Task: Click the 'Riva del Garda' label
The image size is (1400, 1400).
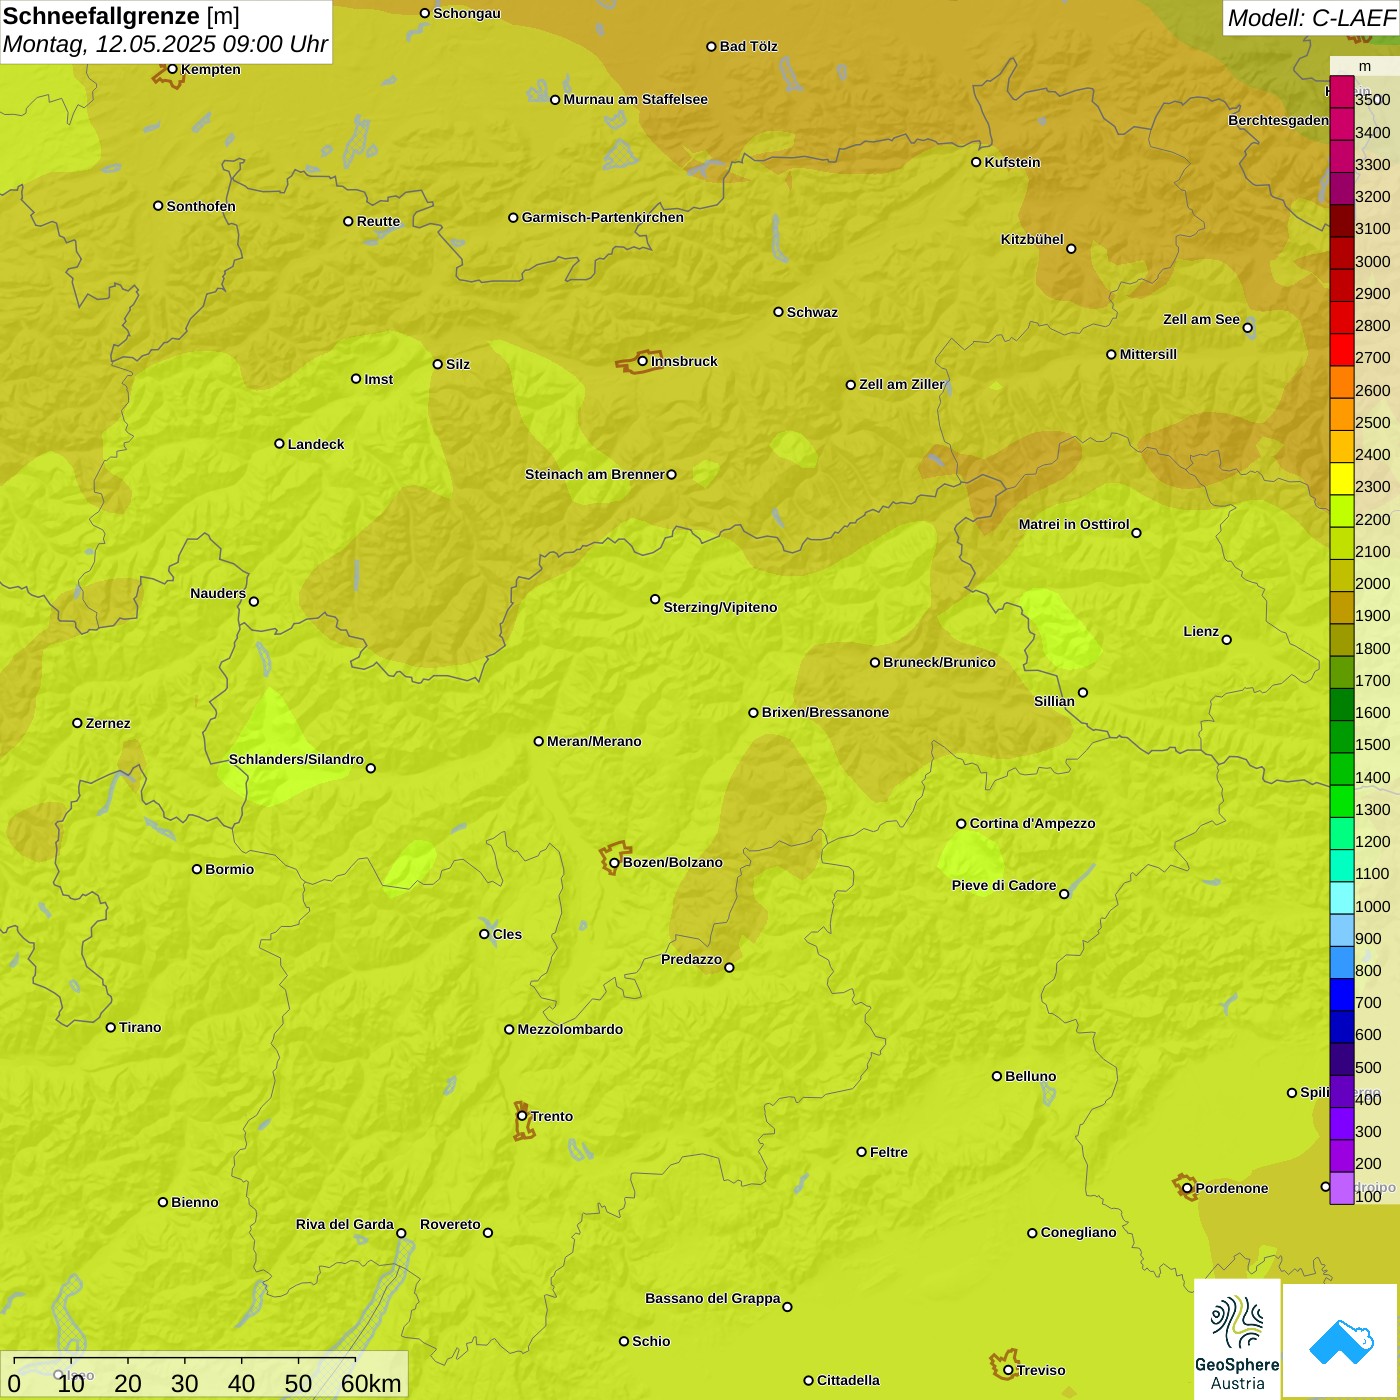Action: coord(345,1224)
